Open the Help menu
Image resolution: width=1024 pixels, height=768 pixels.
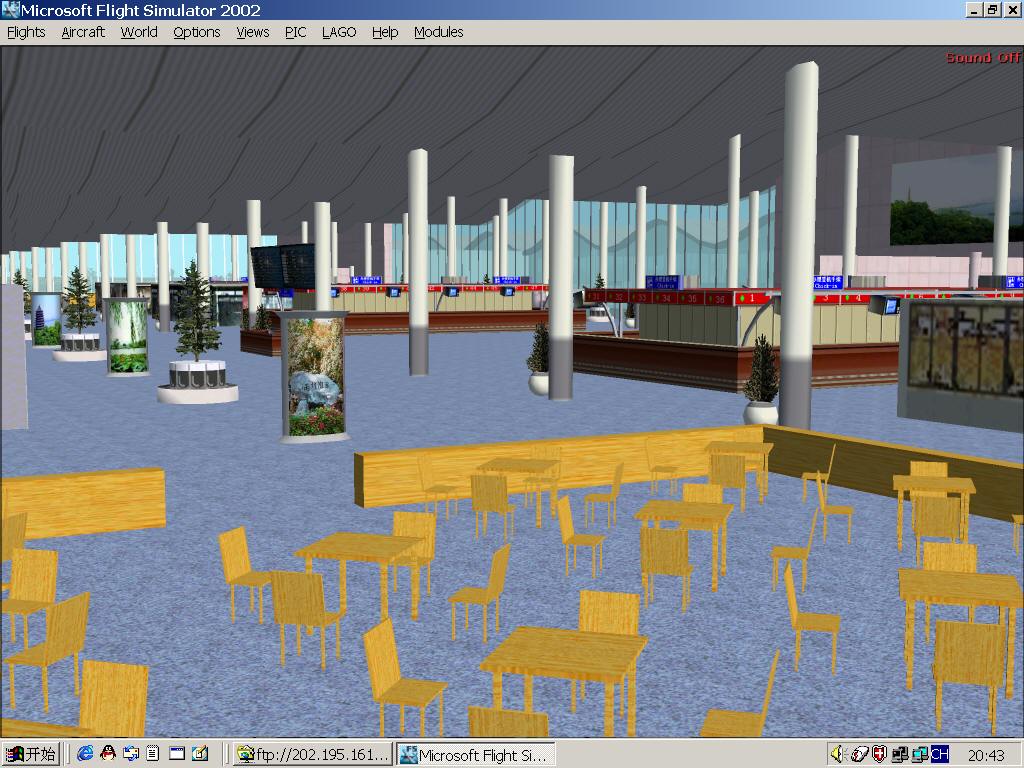385,32
